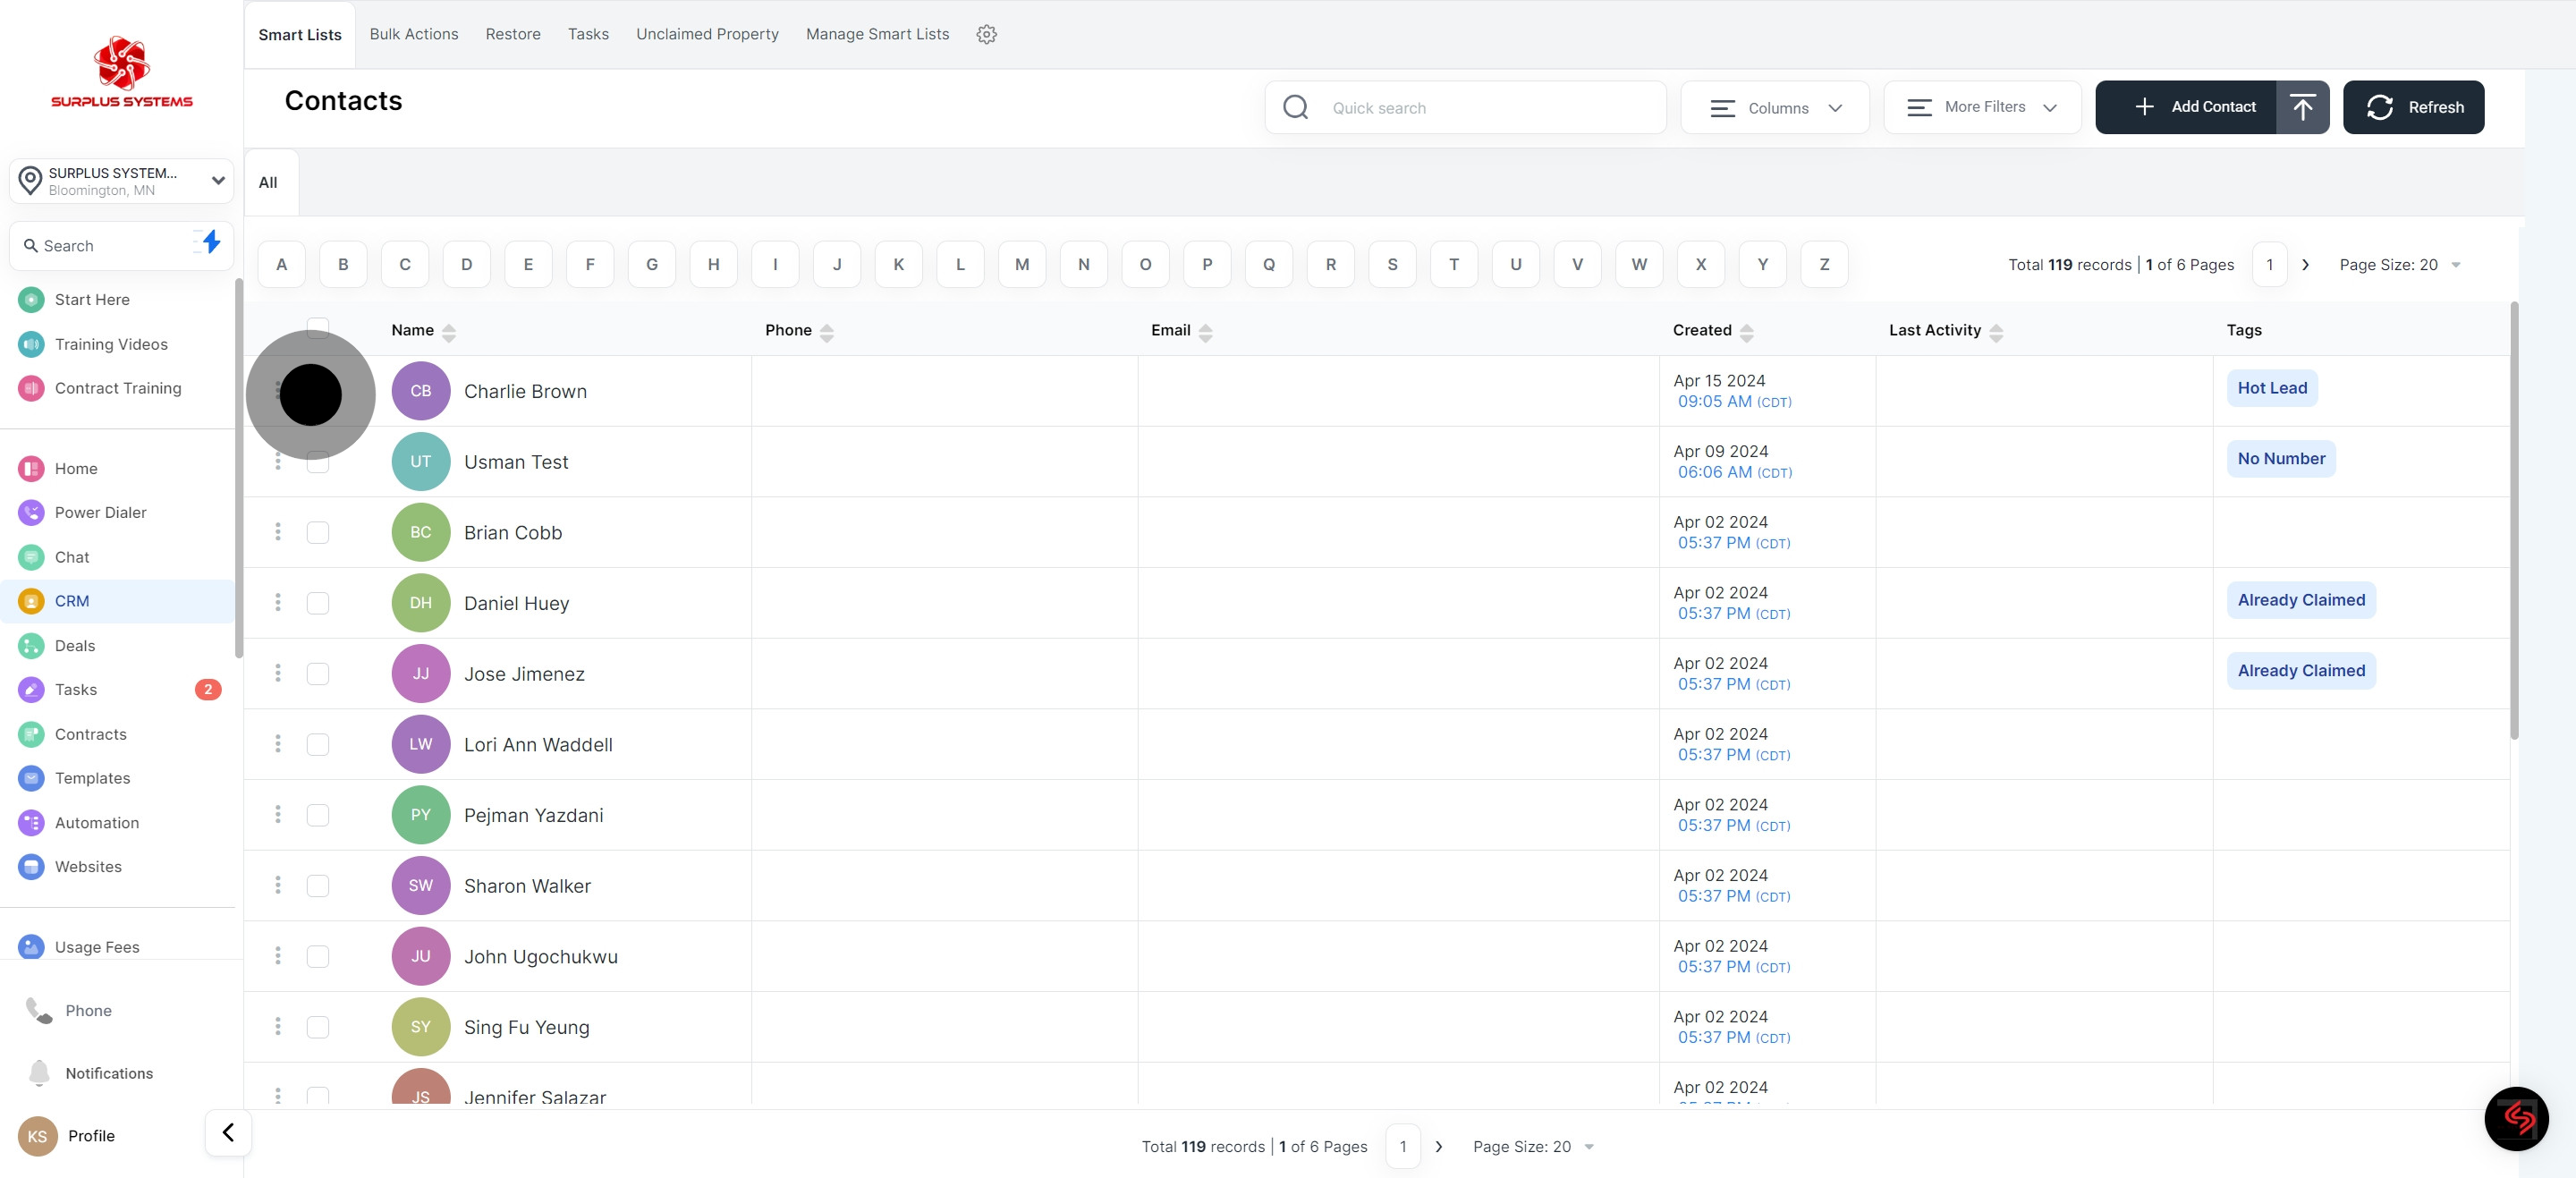Select Daniel Huey's row checkbox
This screenshot has height=1178, width=2576.
point(318,603)
